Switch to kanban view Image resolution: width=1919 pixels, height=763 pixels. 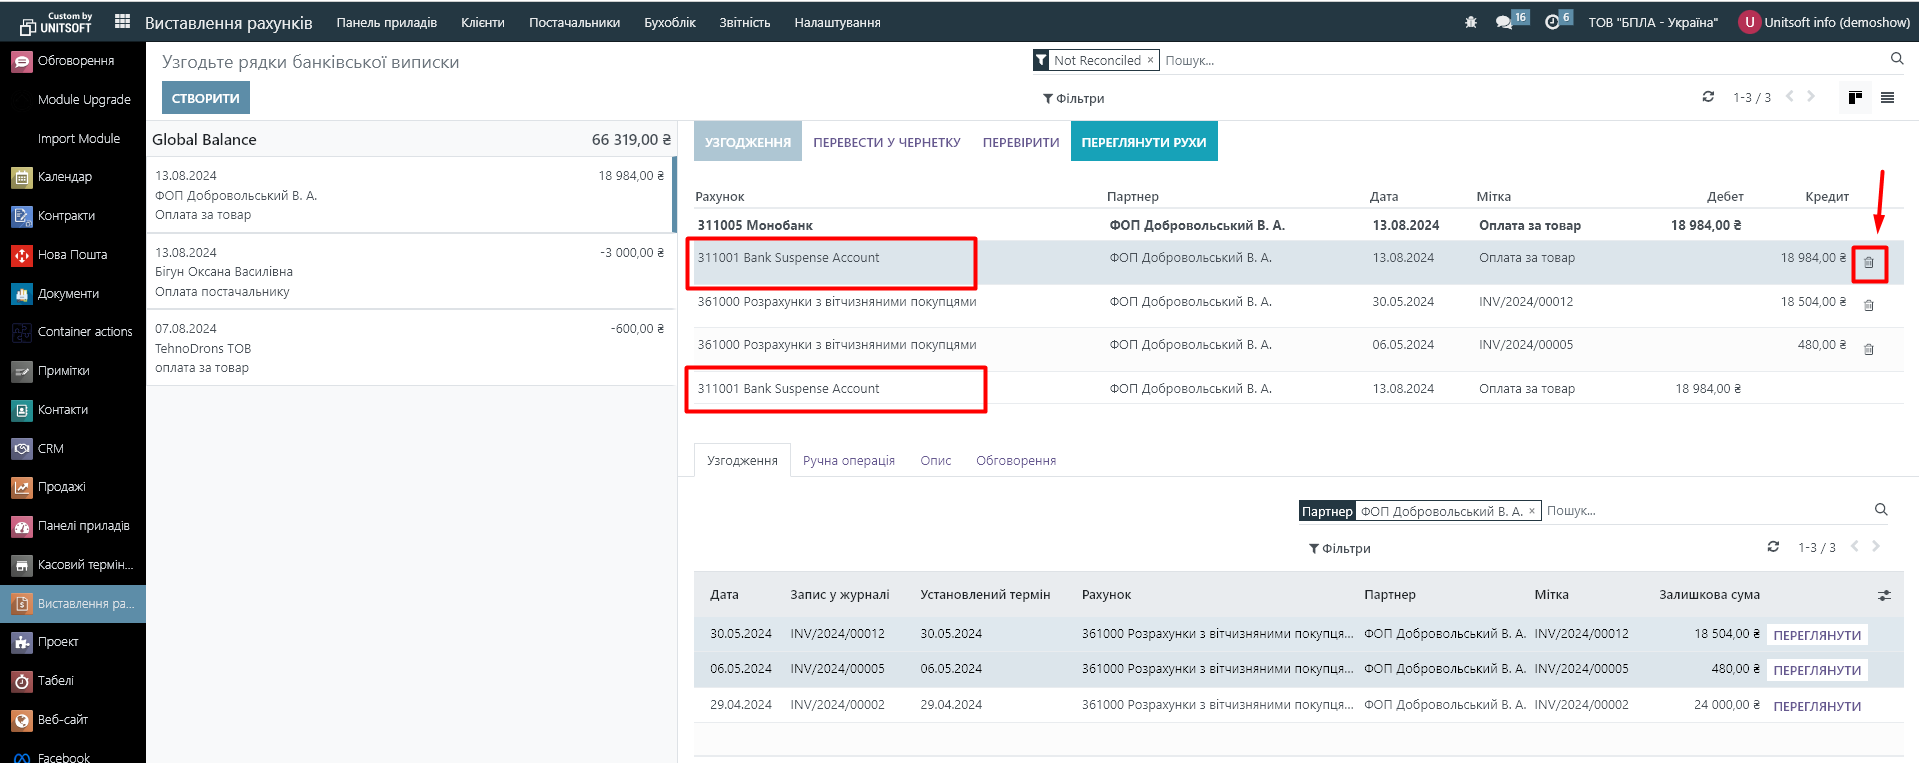coord(1855,97)
